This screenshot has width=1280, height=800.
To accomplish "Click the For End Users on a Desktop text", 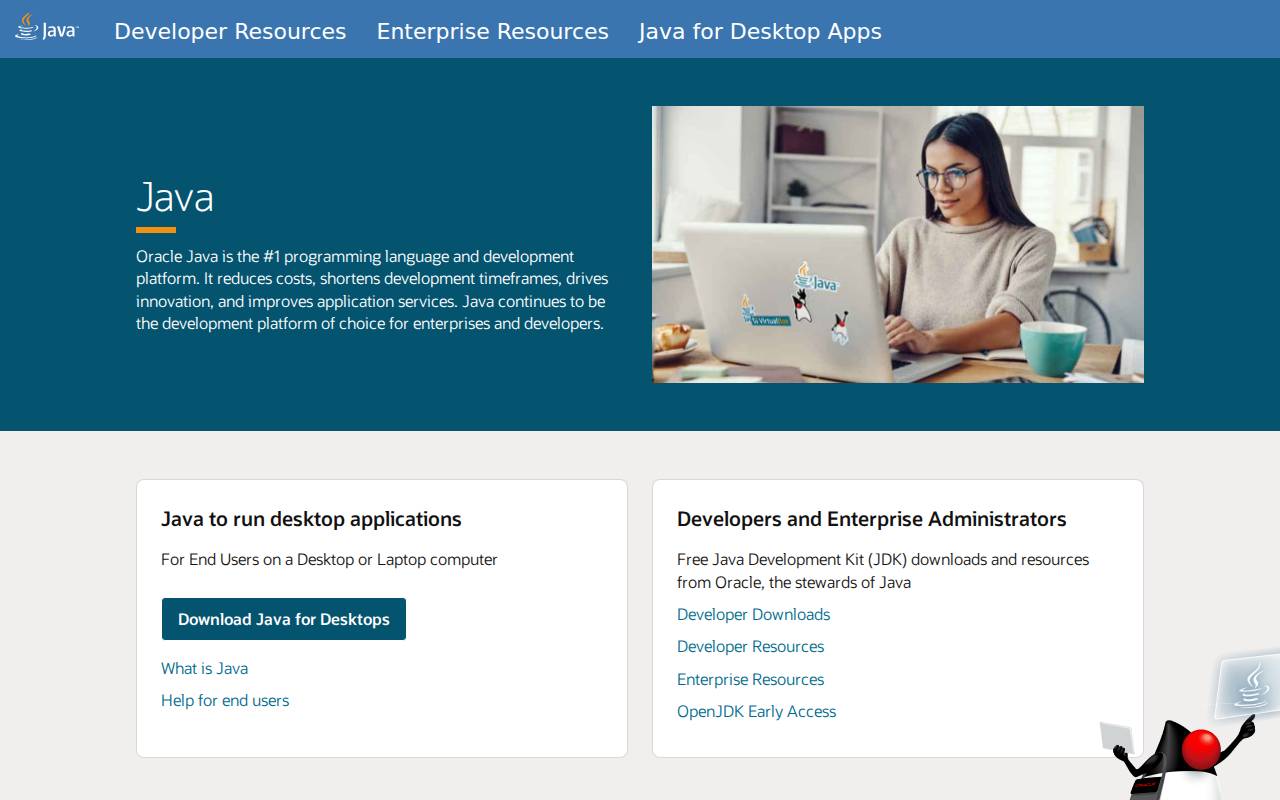I will tap(329, 559).
